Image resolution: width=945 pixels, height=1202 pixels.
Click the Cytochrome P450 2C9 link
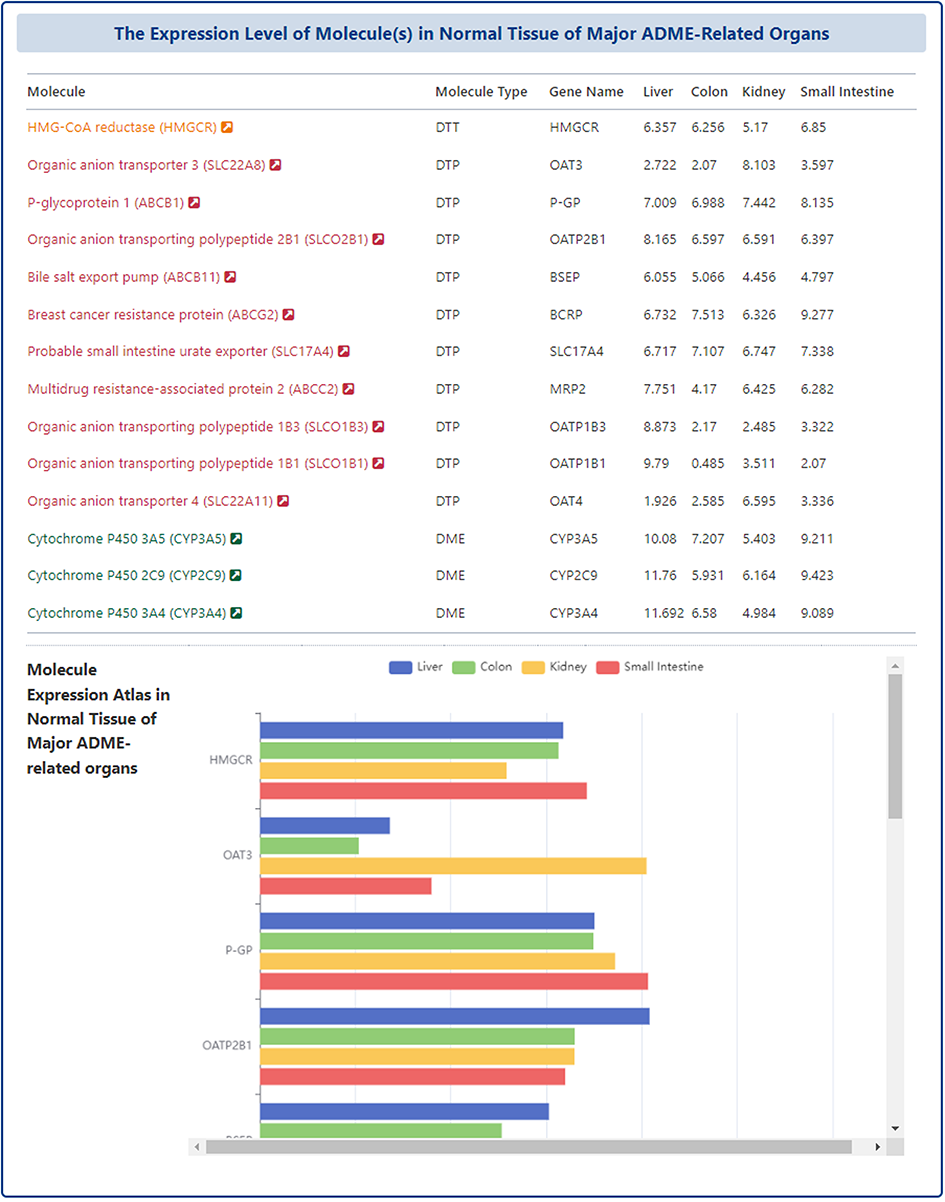126,576
